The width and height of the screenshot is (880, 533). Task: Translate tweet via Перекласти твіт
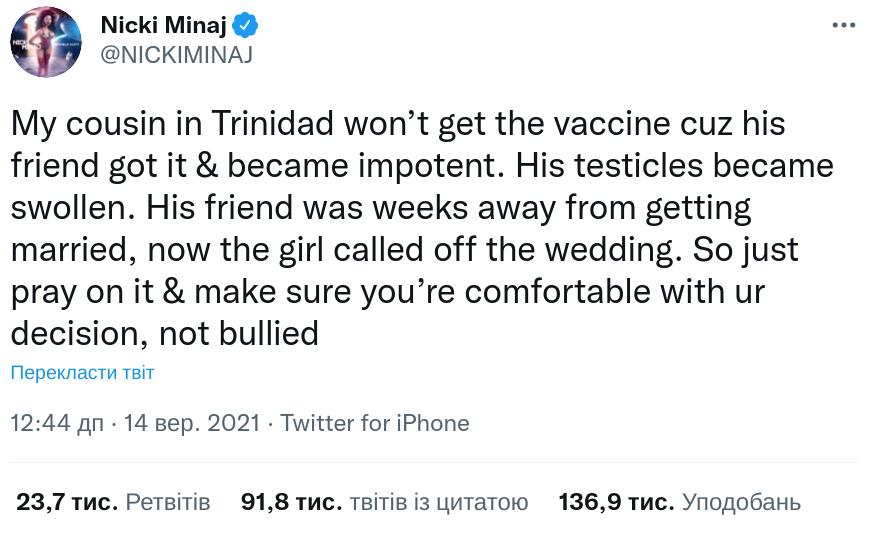click(82, 373)
